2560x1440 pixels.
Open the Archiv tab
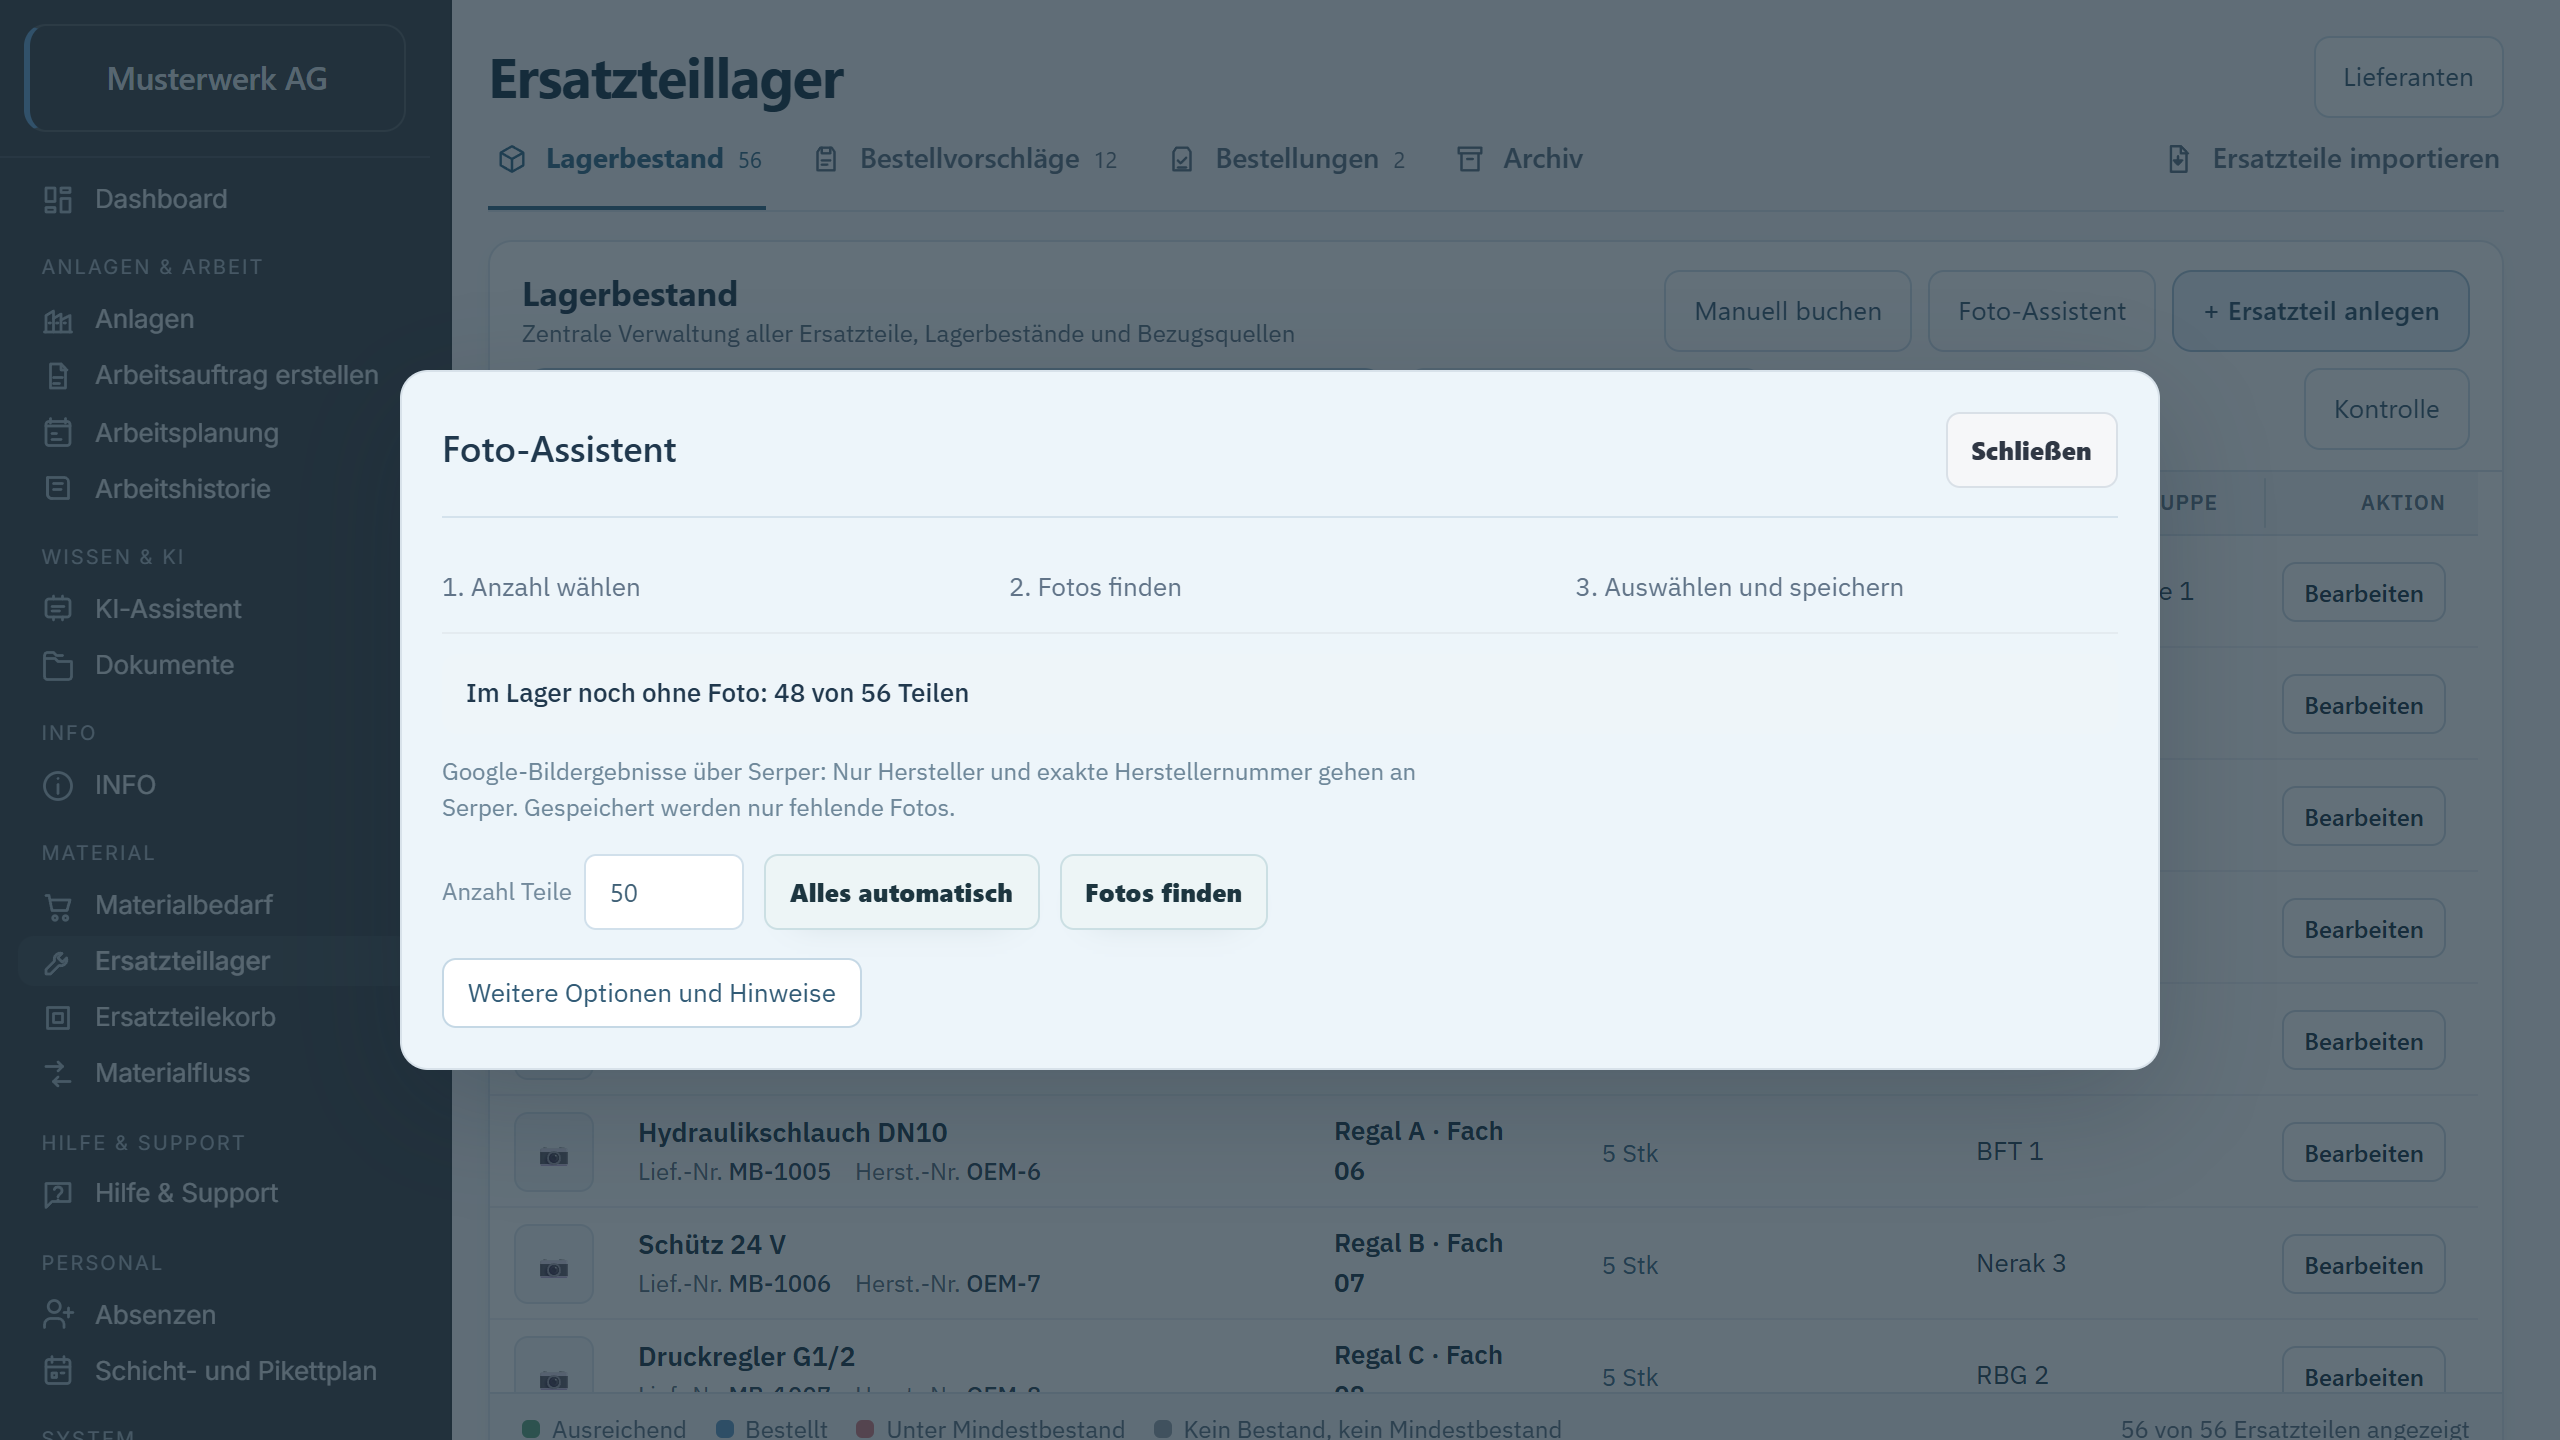tap(1520, 159)
